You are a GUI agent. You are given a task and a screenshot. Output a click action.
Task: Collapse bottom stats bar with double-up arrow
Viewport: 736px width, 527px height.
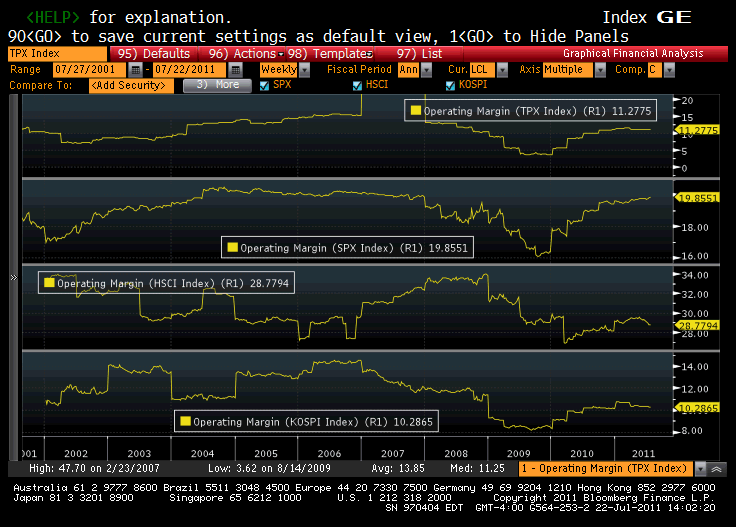pos(716,468)
